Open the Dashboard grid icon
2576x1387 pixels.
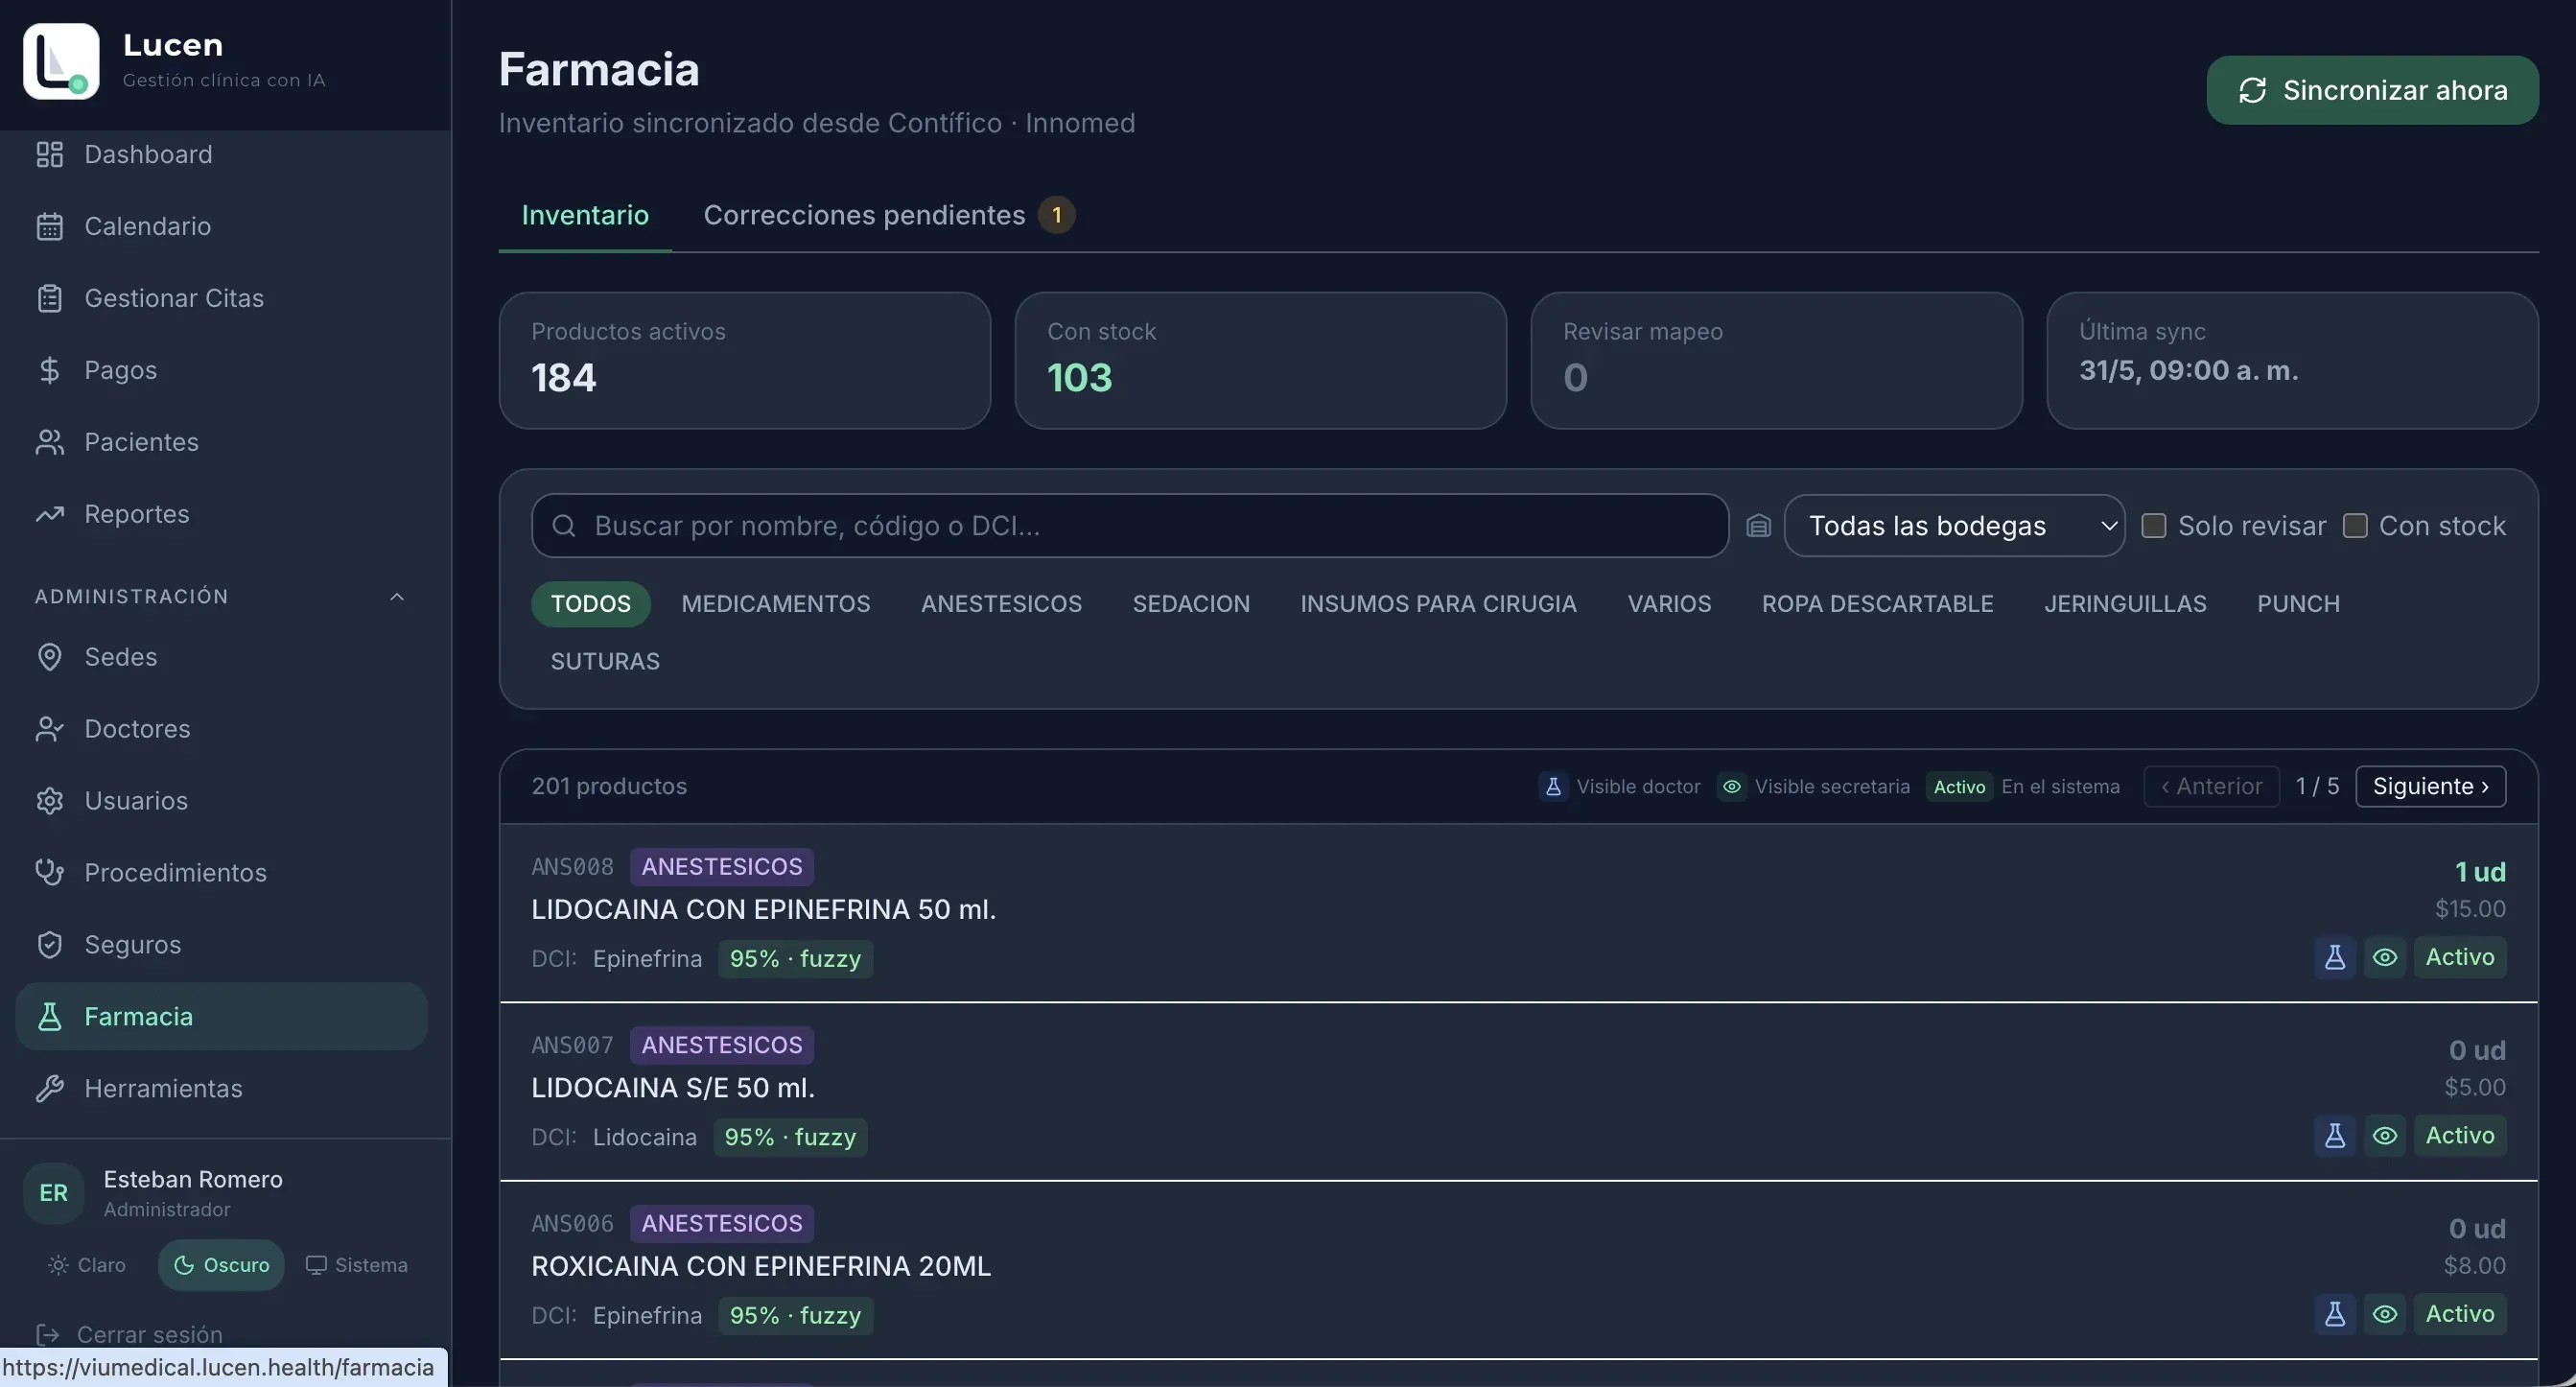[x=49, y=154]
